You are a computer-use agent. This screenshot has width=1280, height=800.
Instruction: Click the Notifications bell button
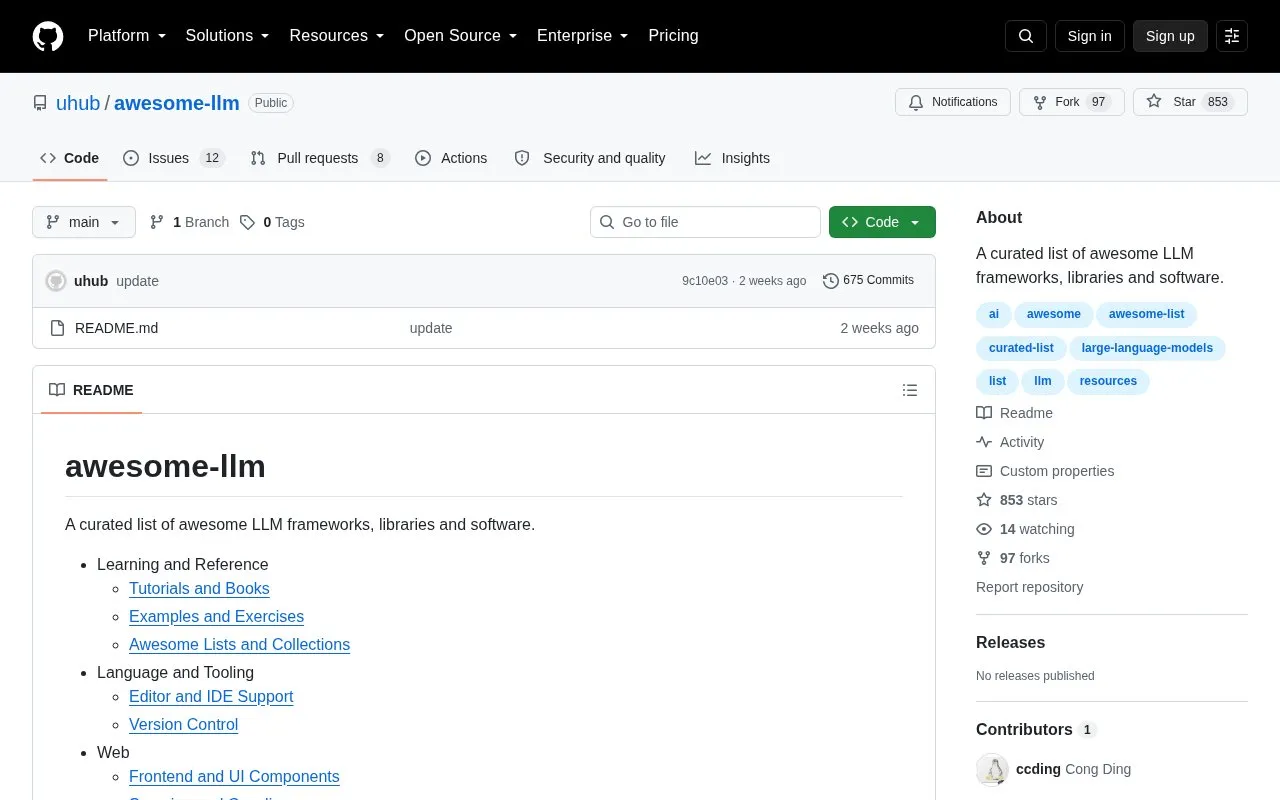click(x=953, y=102)
